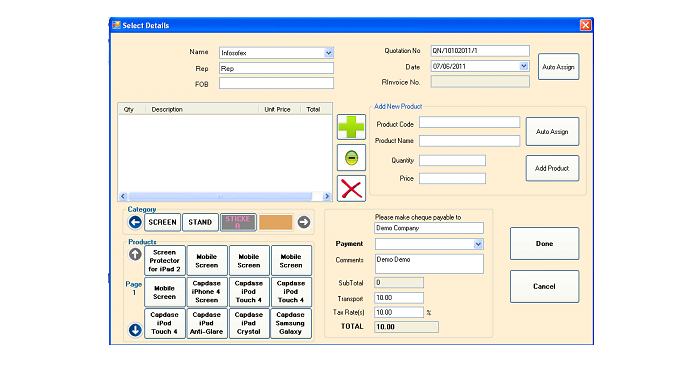Expand the Date picker dropdown
Image resolution: width=700 pixels, height=371 pixels.
(524, 66)
